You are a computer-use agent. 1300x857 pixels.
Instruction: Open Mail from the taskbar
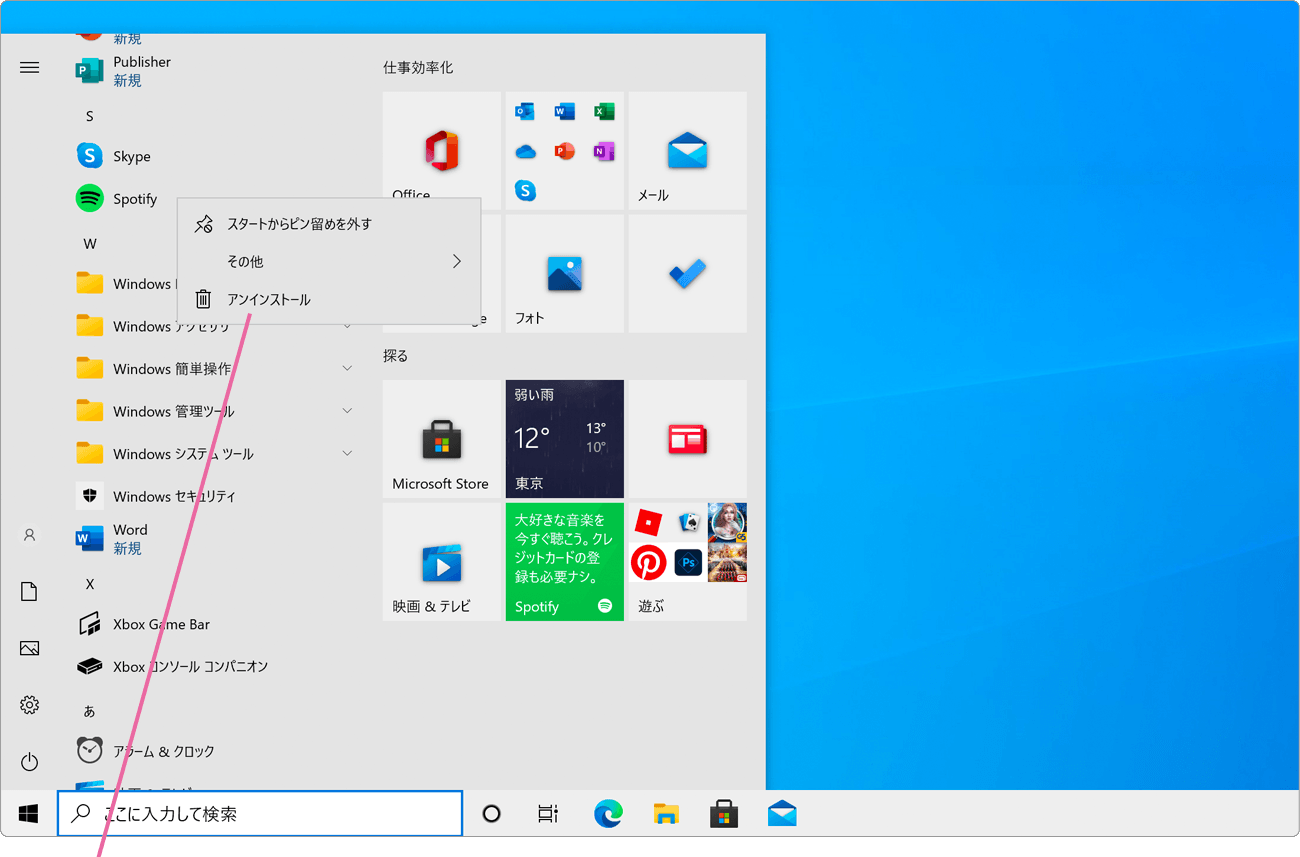click(x=782, y=814)
